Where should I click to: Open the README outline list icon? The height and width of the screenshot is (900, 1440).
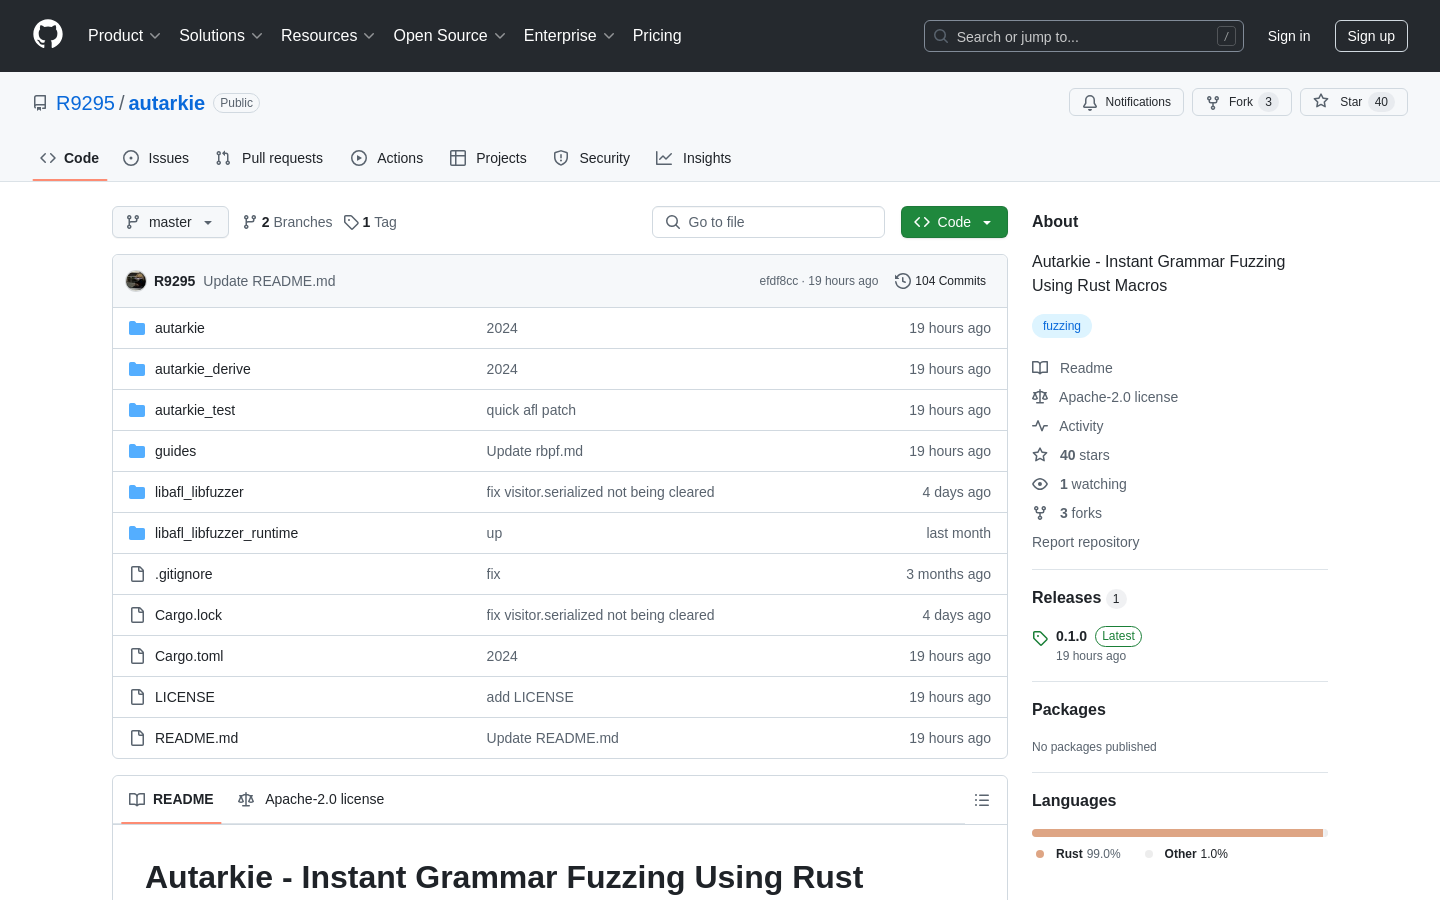[982, 800]
